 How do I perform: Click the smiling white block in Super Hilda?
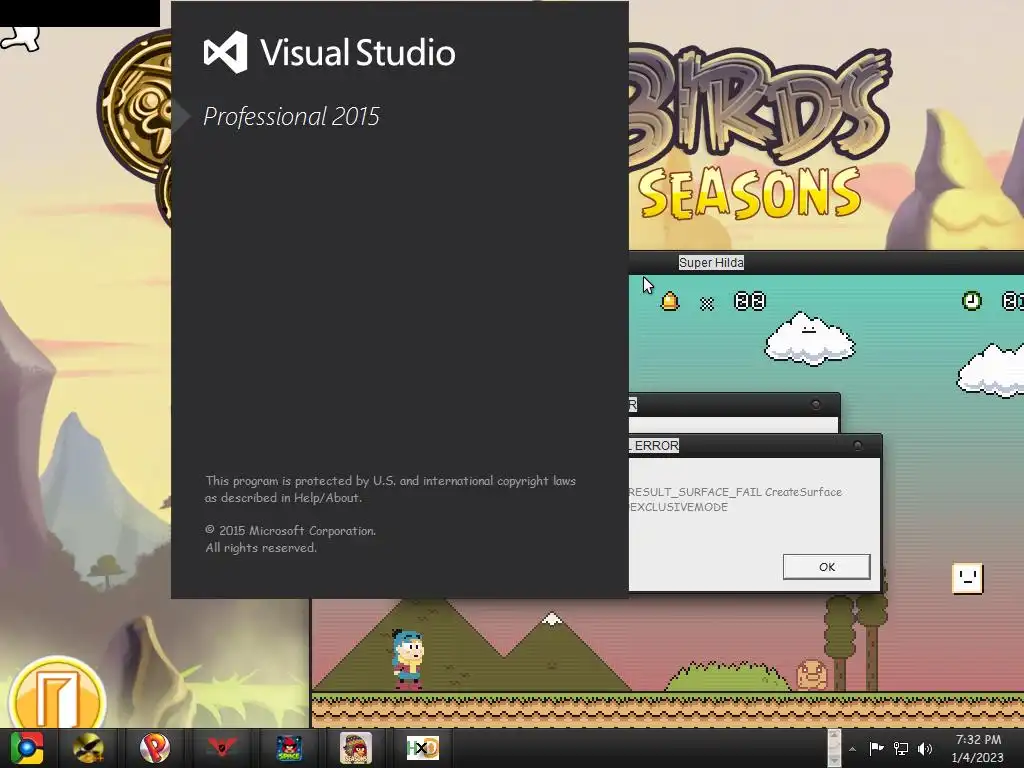point(967,578)
